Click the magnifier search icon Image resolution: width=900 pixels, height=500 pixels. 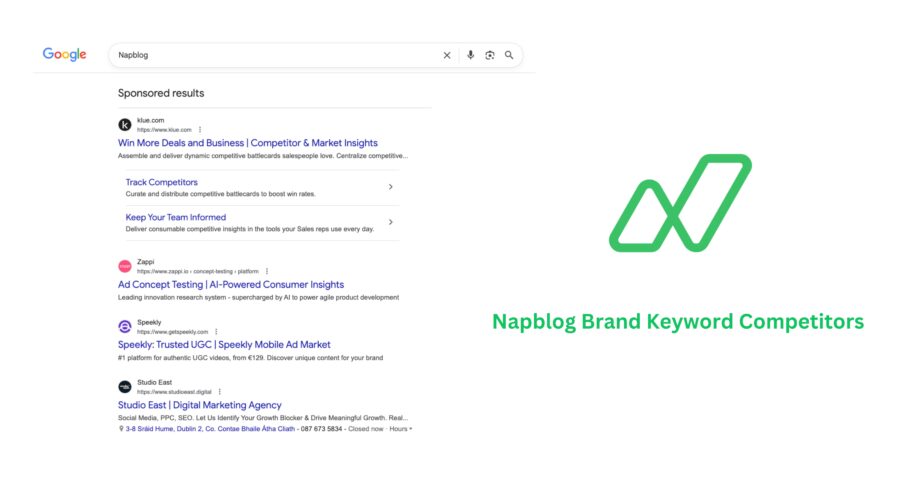(x=509, y=55)
